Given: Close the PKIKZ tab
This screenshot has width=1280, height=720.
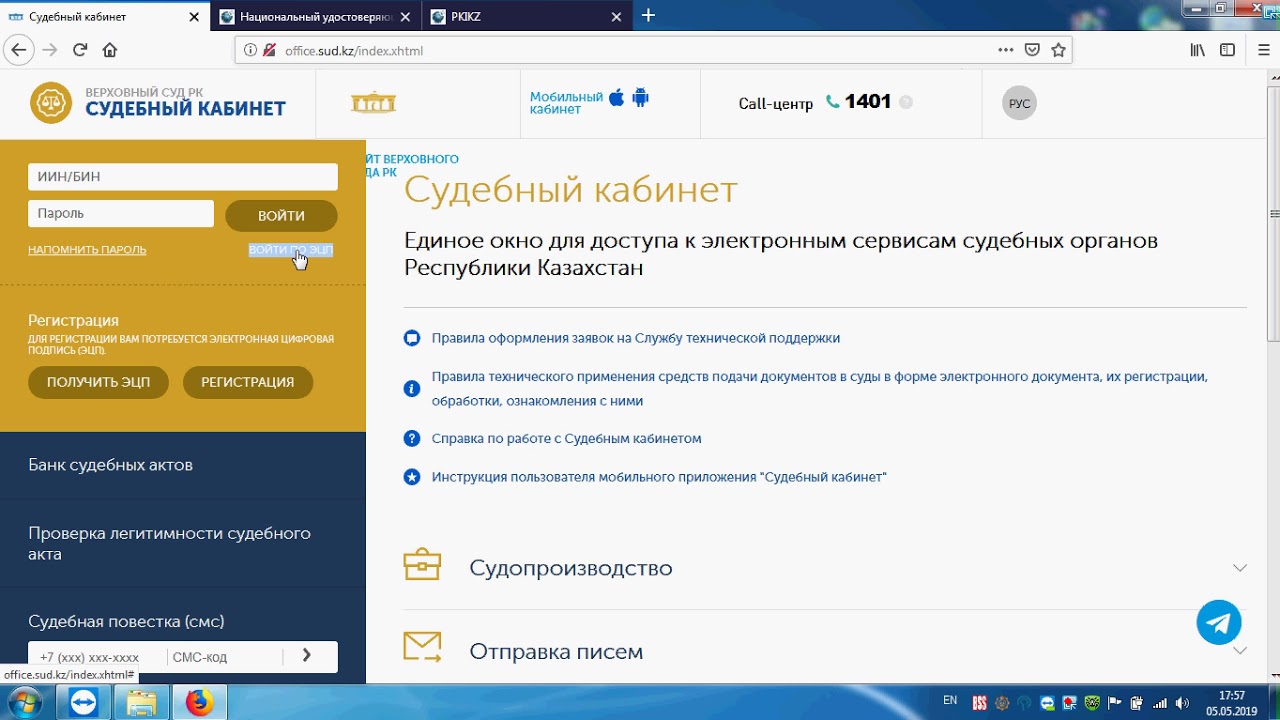Looking at the screenshot, I should pyautogui.click(x=618, y=17).
